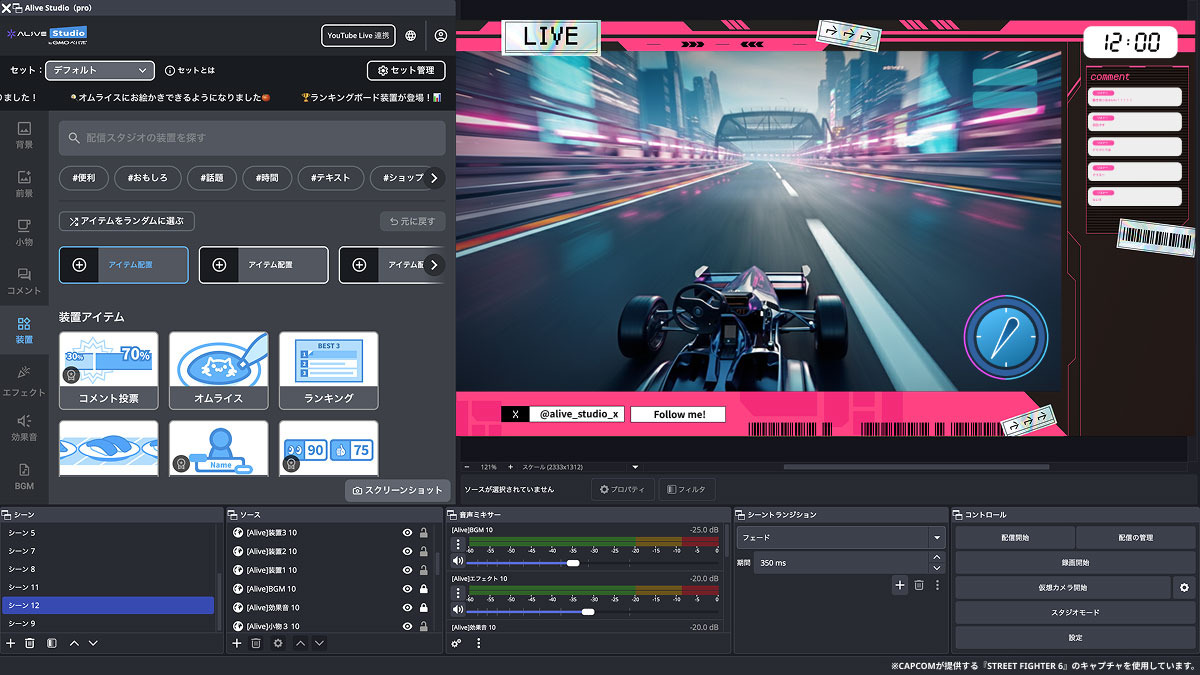Click the スクリーンショット camera button
The width and height of the screenshot is (1200, 675).
pos(398,490)
